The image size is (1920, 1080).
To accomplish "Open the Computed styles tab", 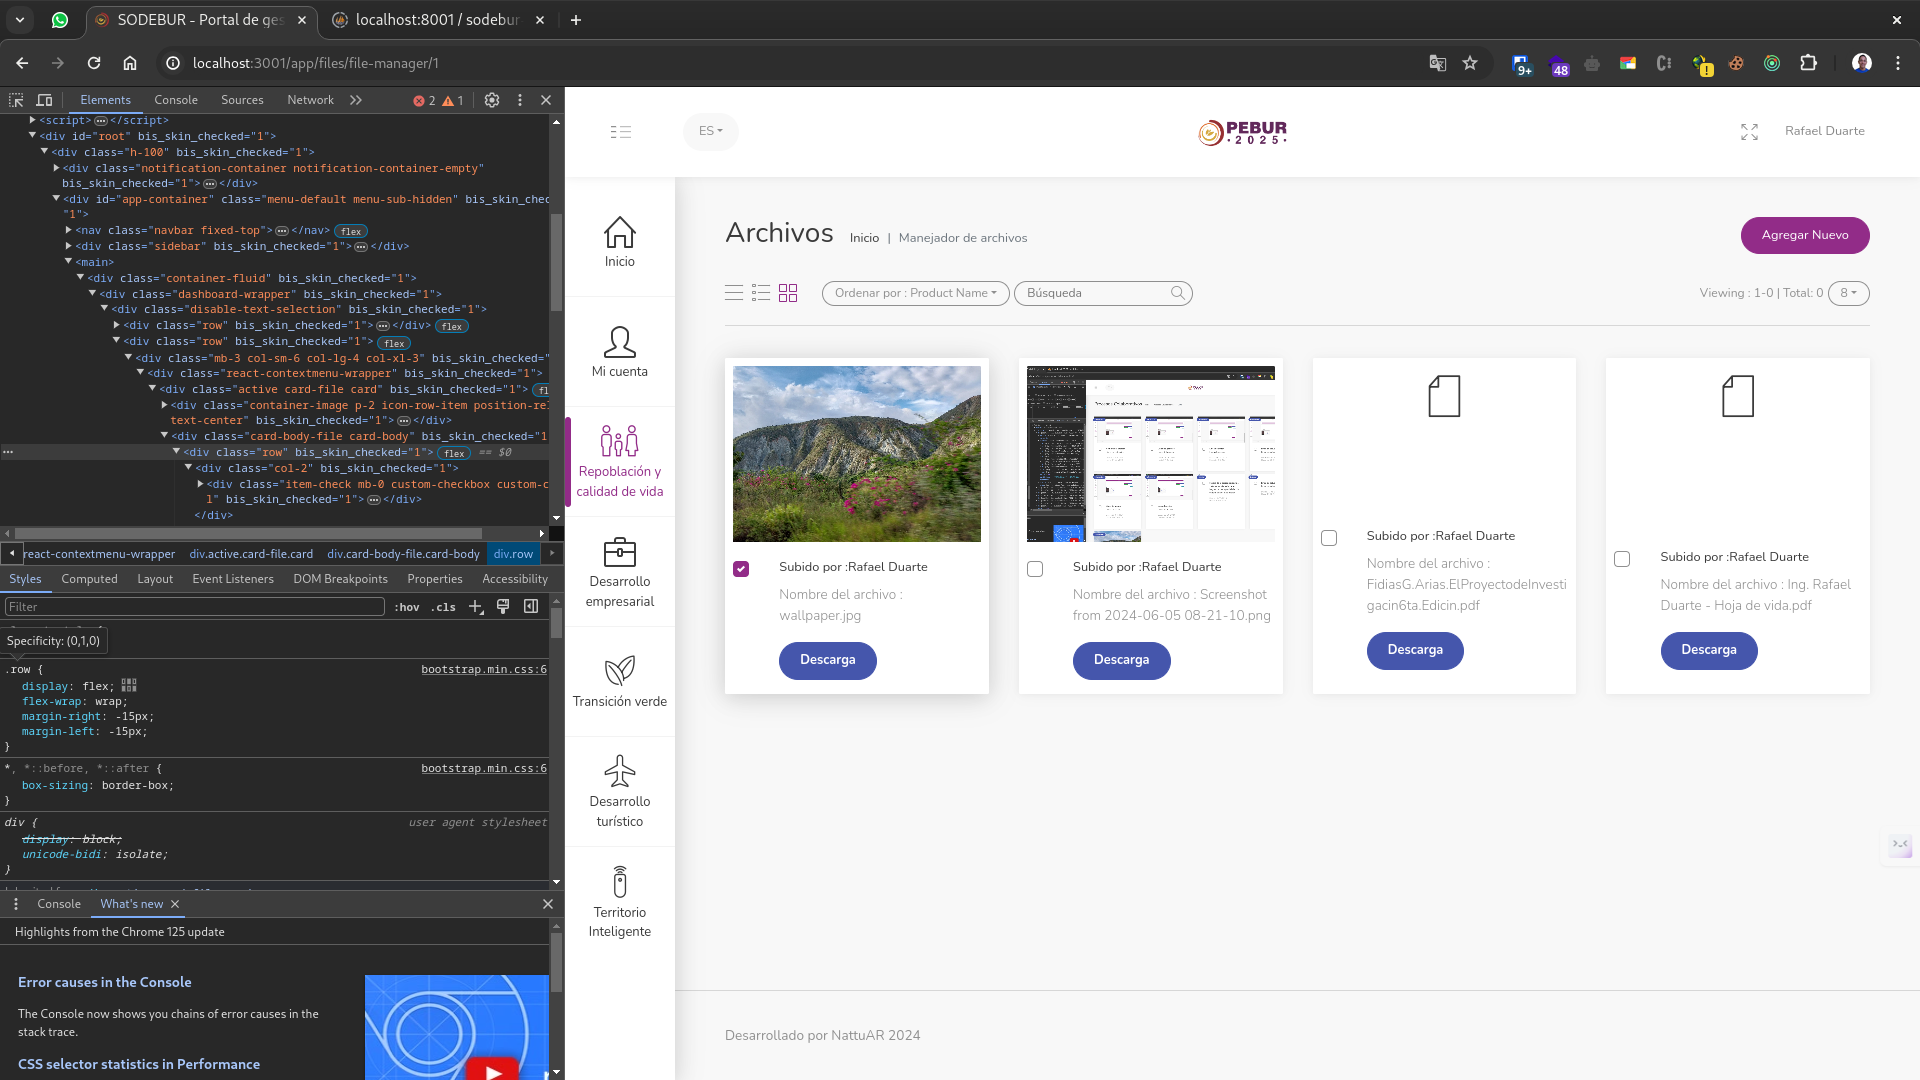I will 89,579.
